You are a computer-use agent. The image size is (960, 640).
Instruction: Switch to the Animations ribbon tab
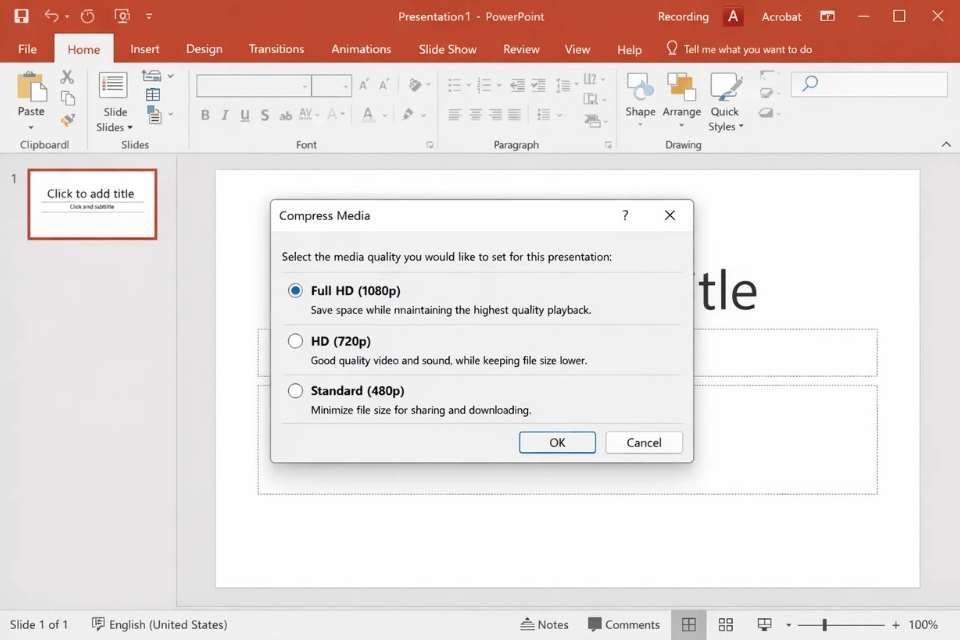point(360,48)
